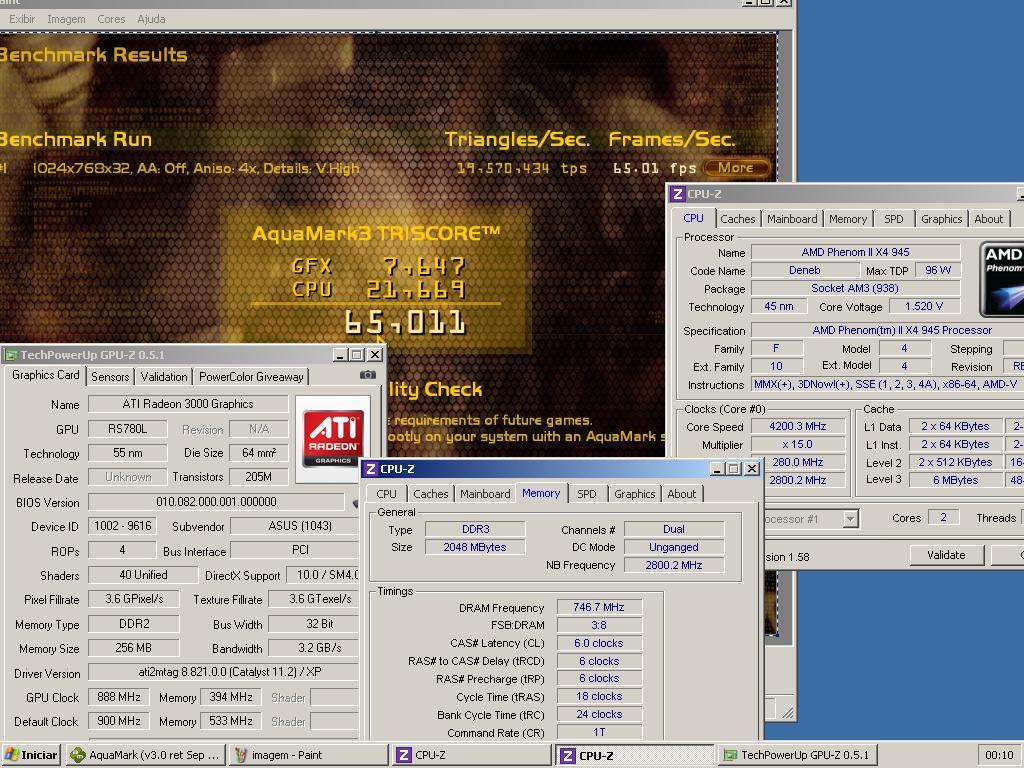Click the Subvendor field ASUS (1043)

tap(295, 526)
